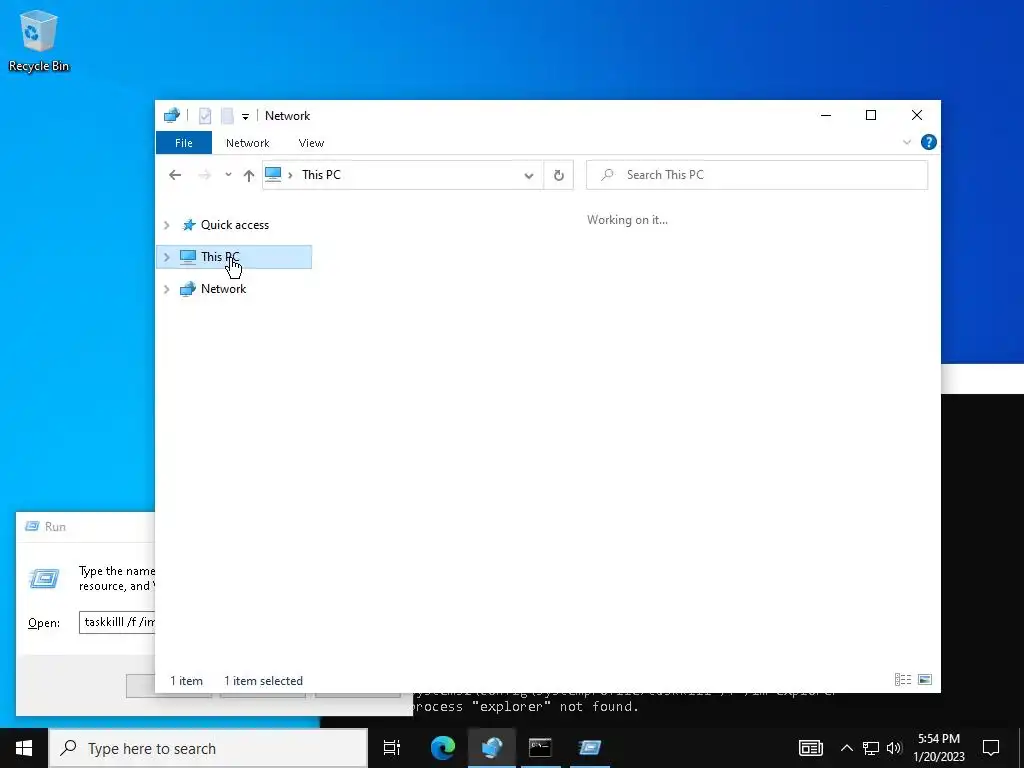This screenshot has height=768, width=1024.
Task: Open Customize Quick Access Toolbar dropdown
Action: tap(246, 117)
